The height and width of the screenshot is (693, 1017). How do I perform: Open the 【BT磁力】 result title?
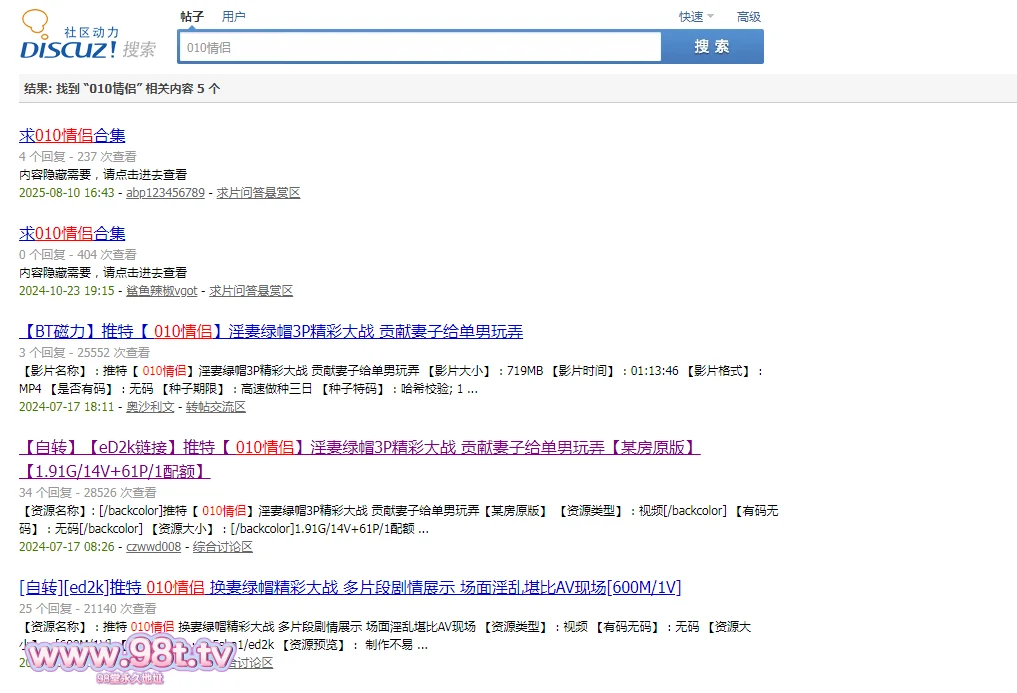(270, 332)
